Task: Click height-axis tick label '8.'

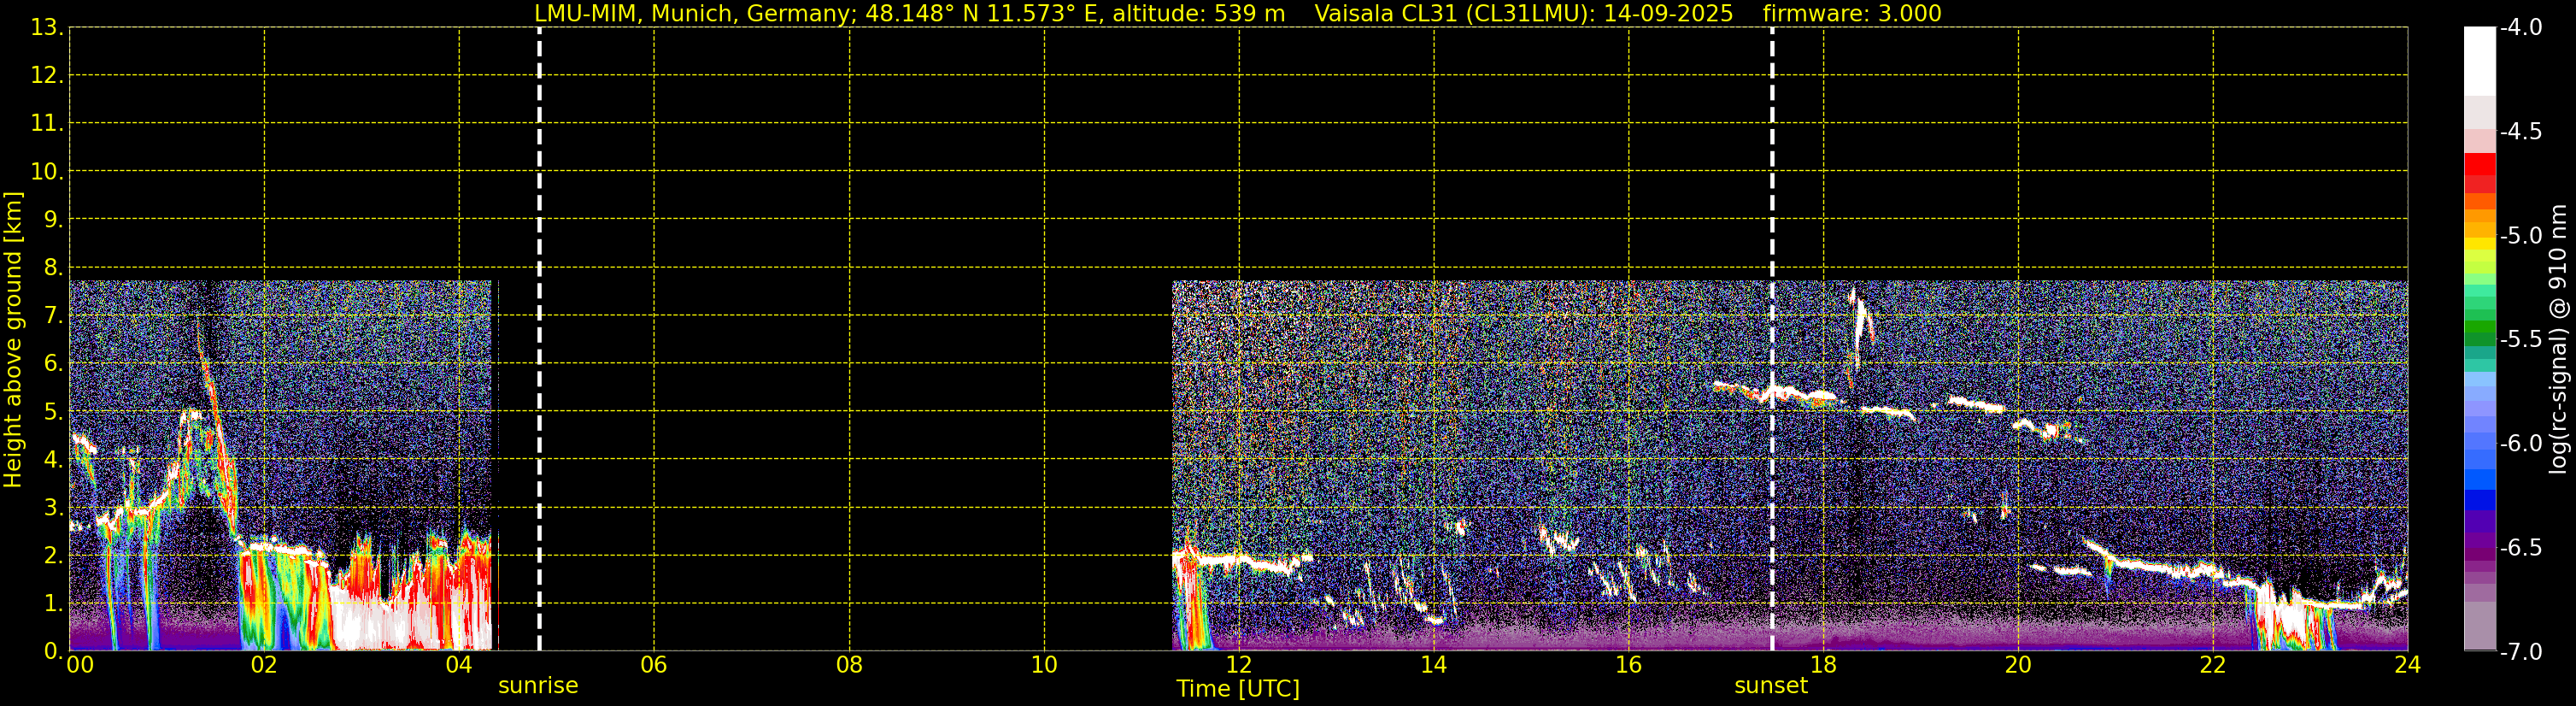Action: click(x=53, y=268)
